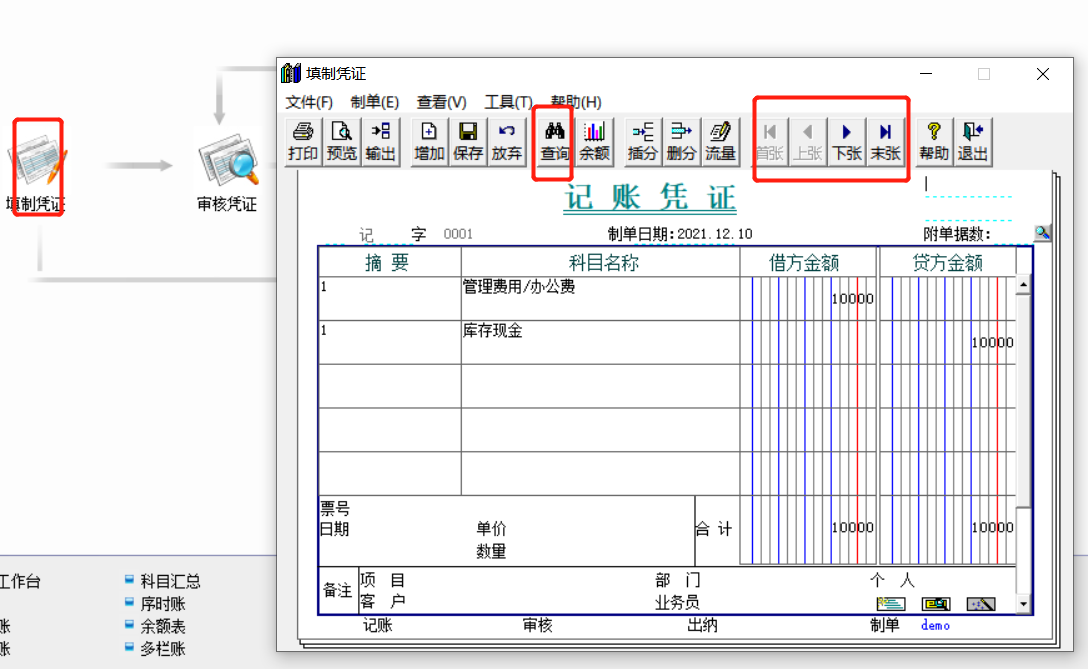Click the middle yellow footer icon

coord(936,604)
